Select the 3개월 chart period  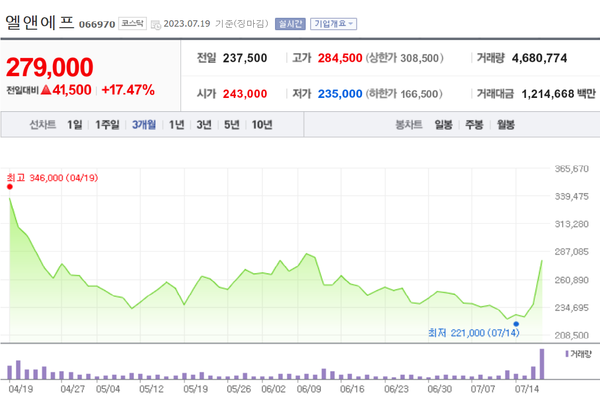coord(143,125)
